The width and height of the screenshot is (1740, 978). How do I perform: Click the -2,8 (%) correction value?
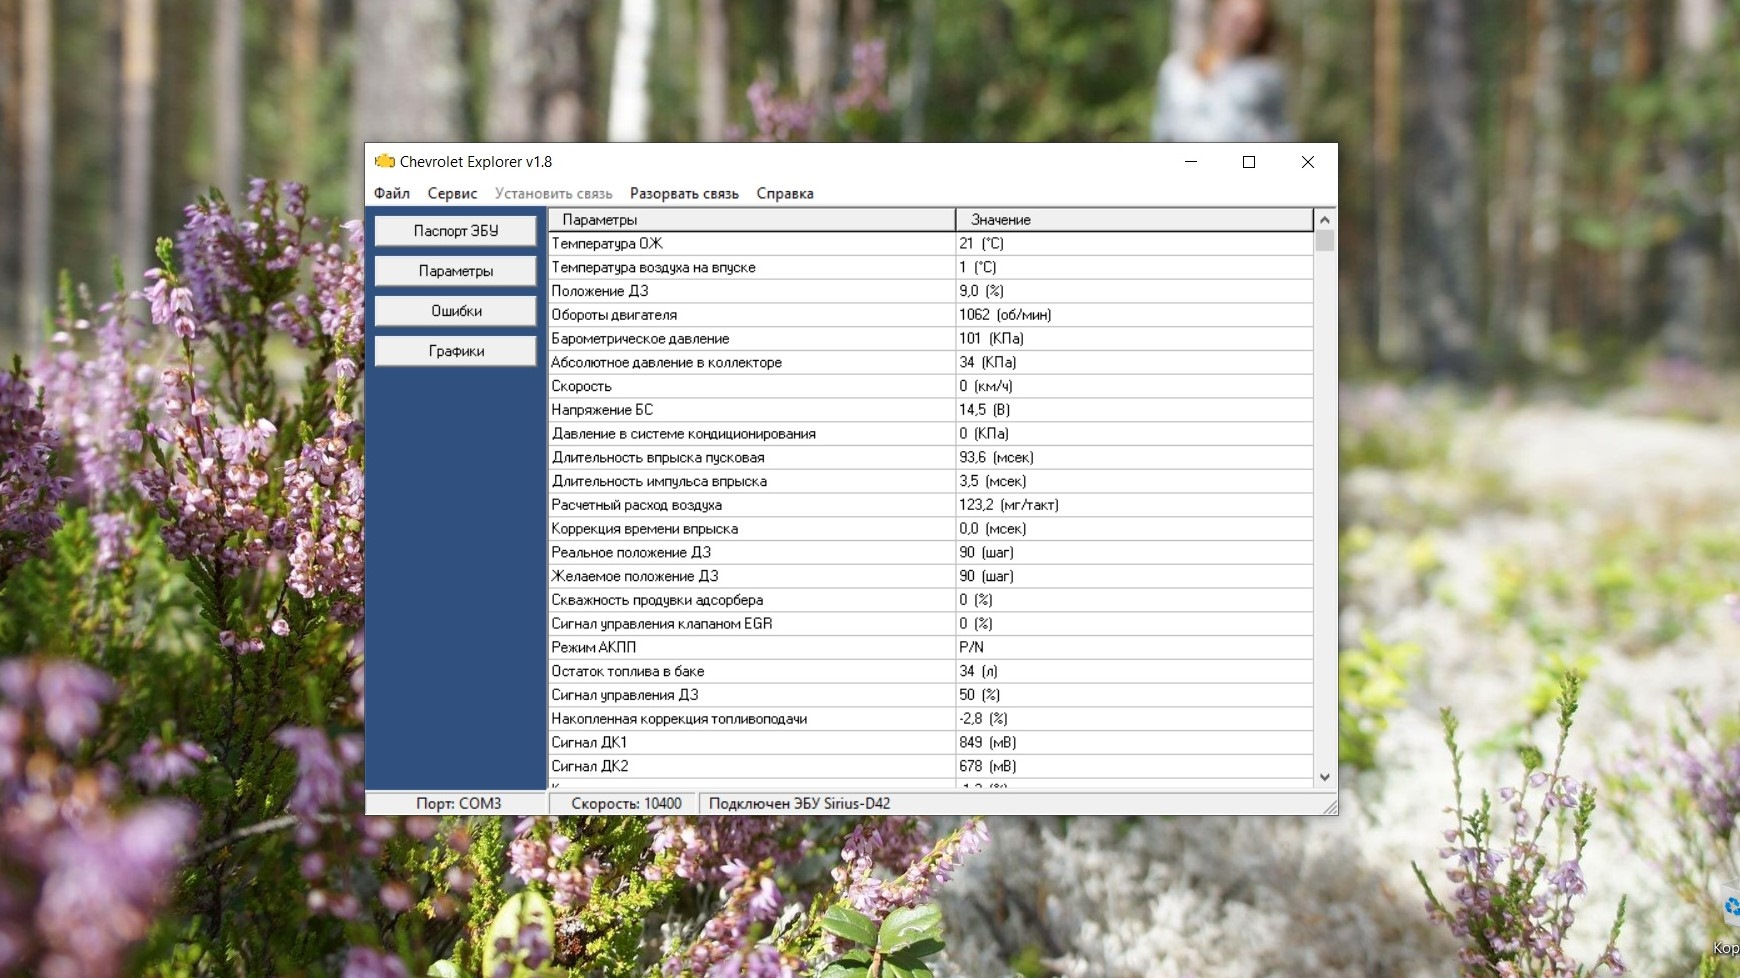coord(1134,719)
